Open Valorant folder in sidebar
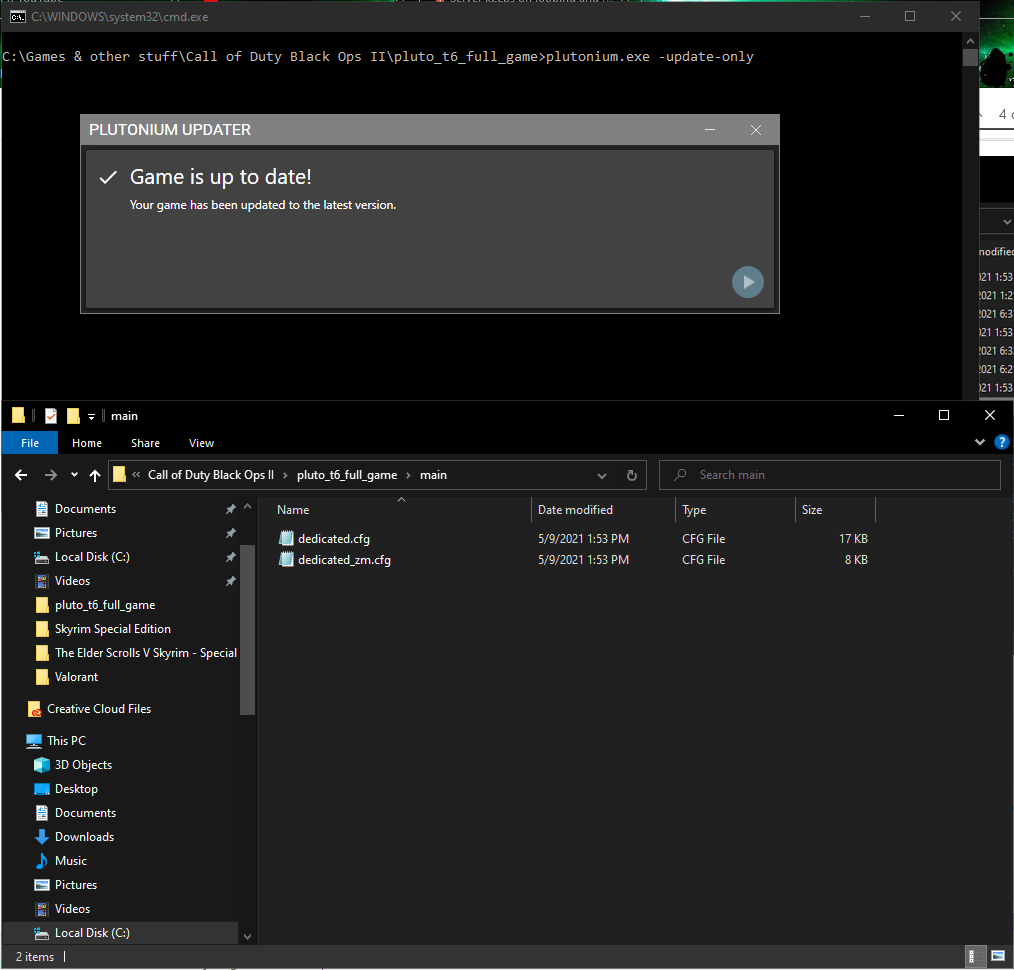 (x=76, y=676)
